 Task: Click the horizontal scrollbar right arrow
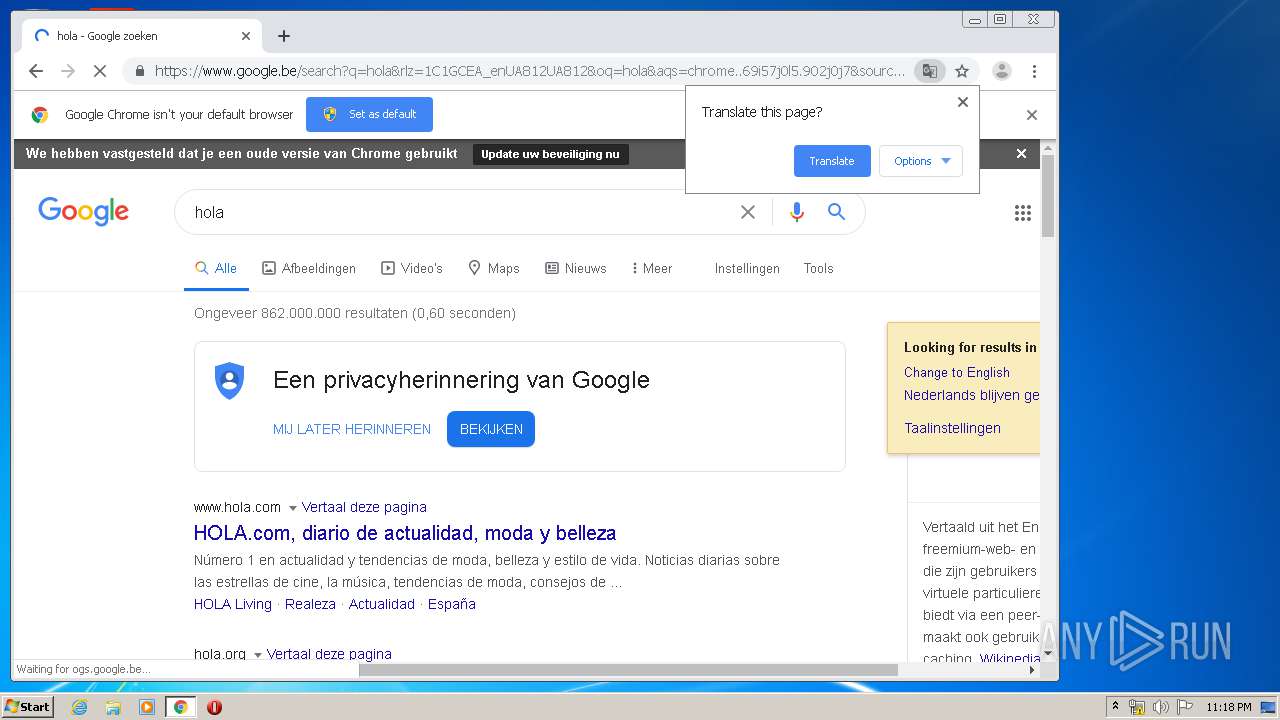coord(1032,670)
